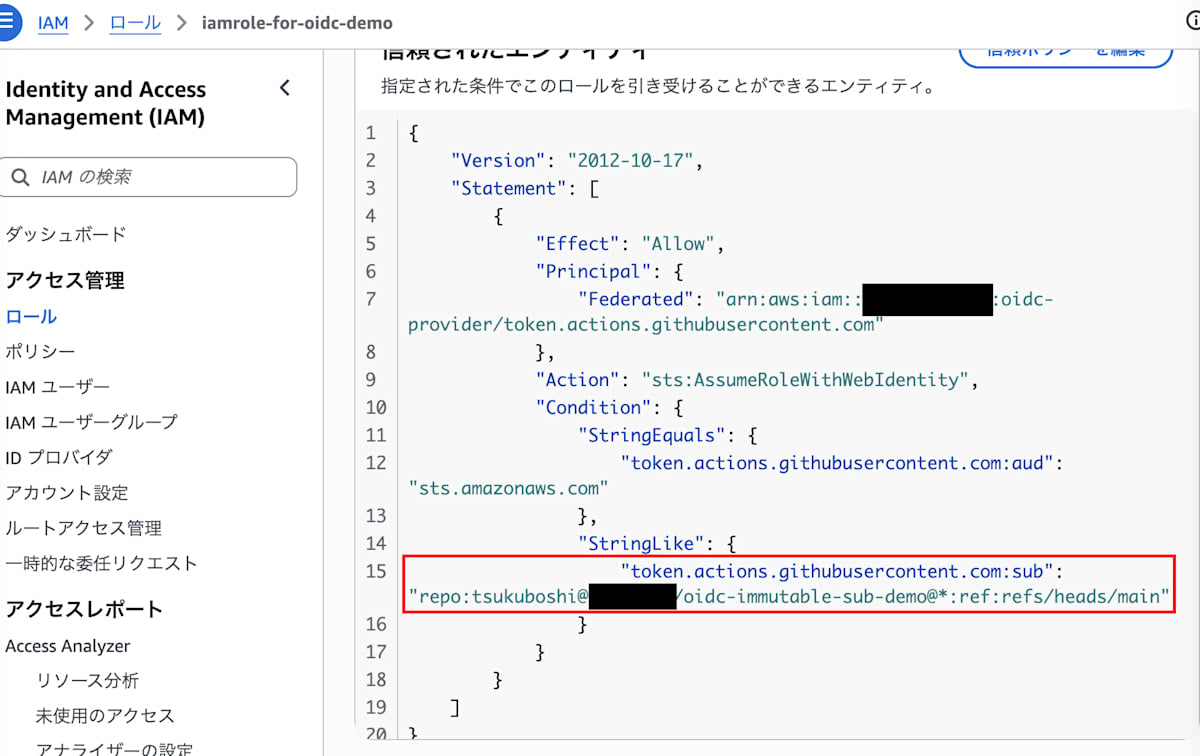This screenshot has height=756, width=1200.
Task: Open アカウント設定 in the sidebar
Action: point(67,492)
